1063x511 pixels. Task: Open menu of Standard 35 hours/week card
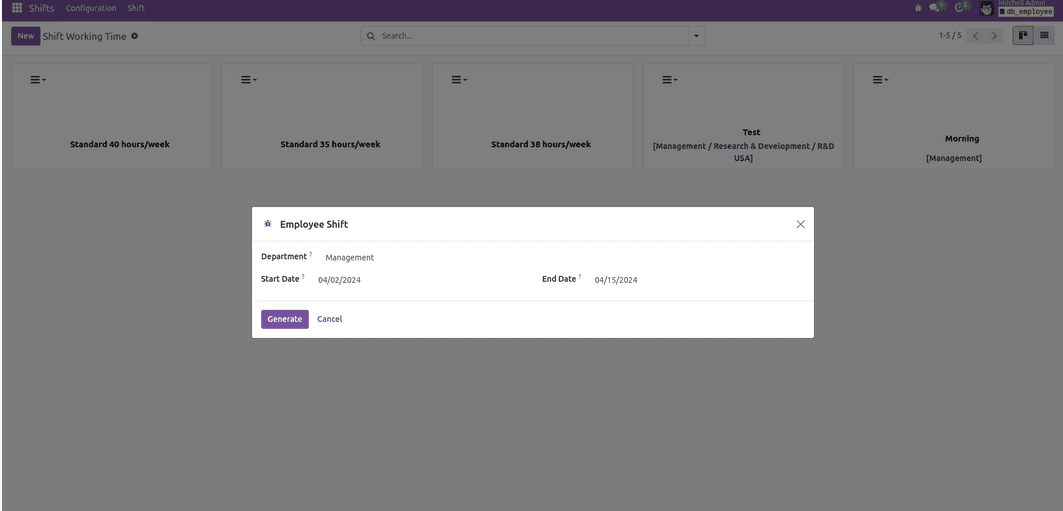249,80
